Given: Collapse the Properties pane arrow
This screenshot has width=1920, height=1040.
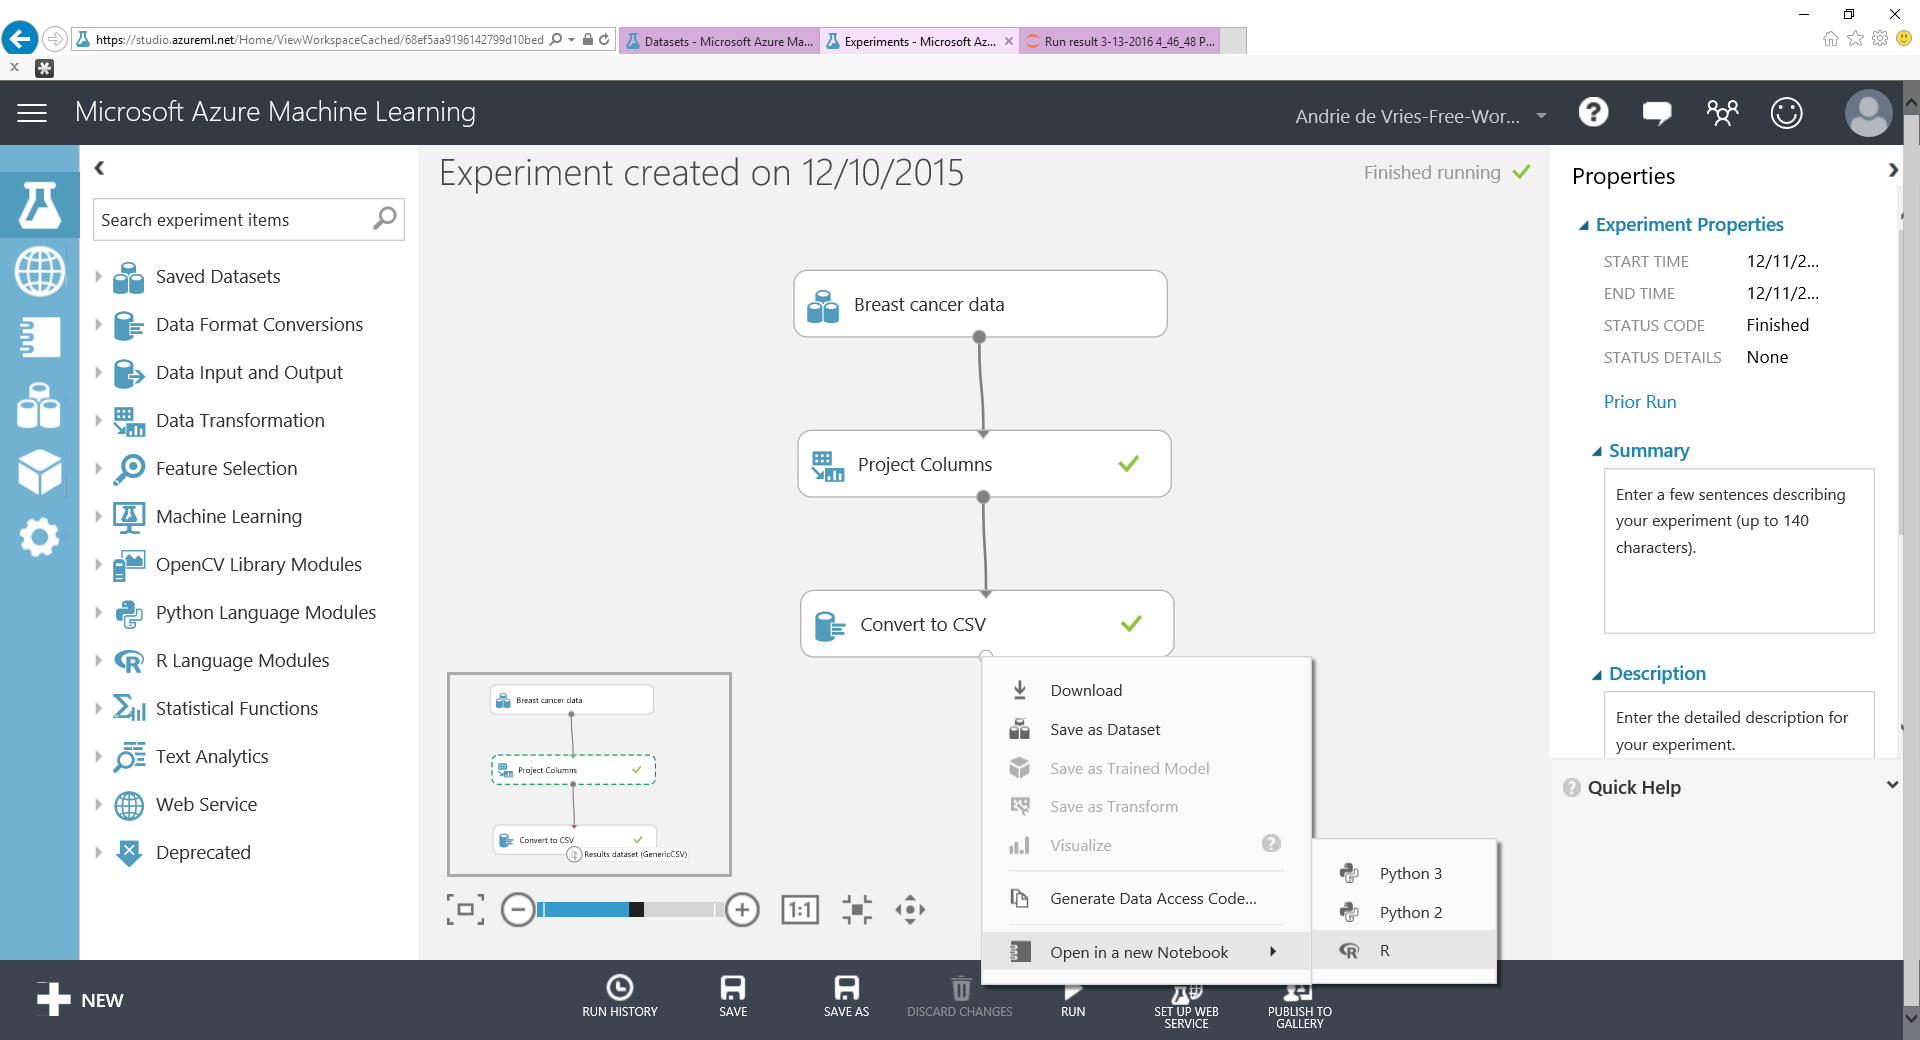Looking at the screenshot, I should [1892, 170].
